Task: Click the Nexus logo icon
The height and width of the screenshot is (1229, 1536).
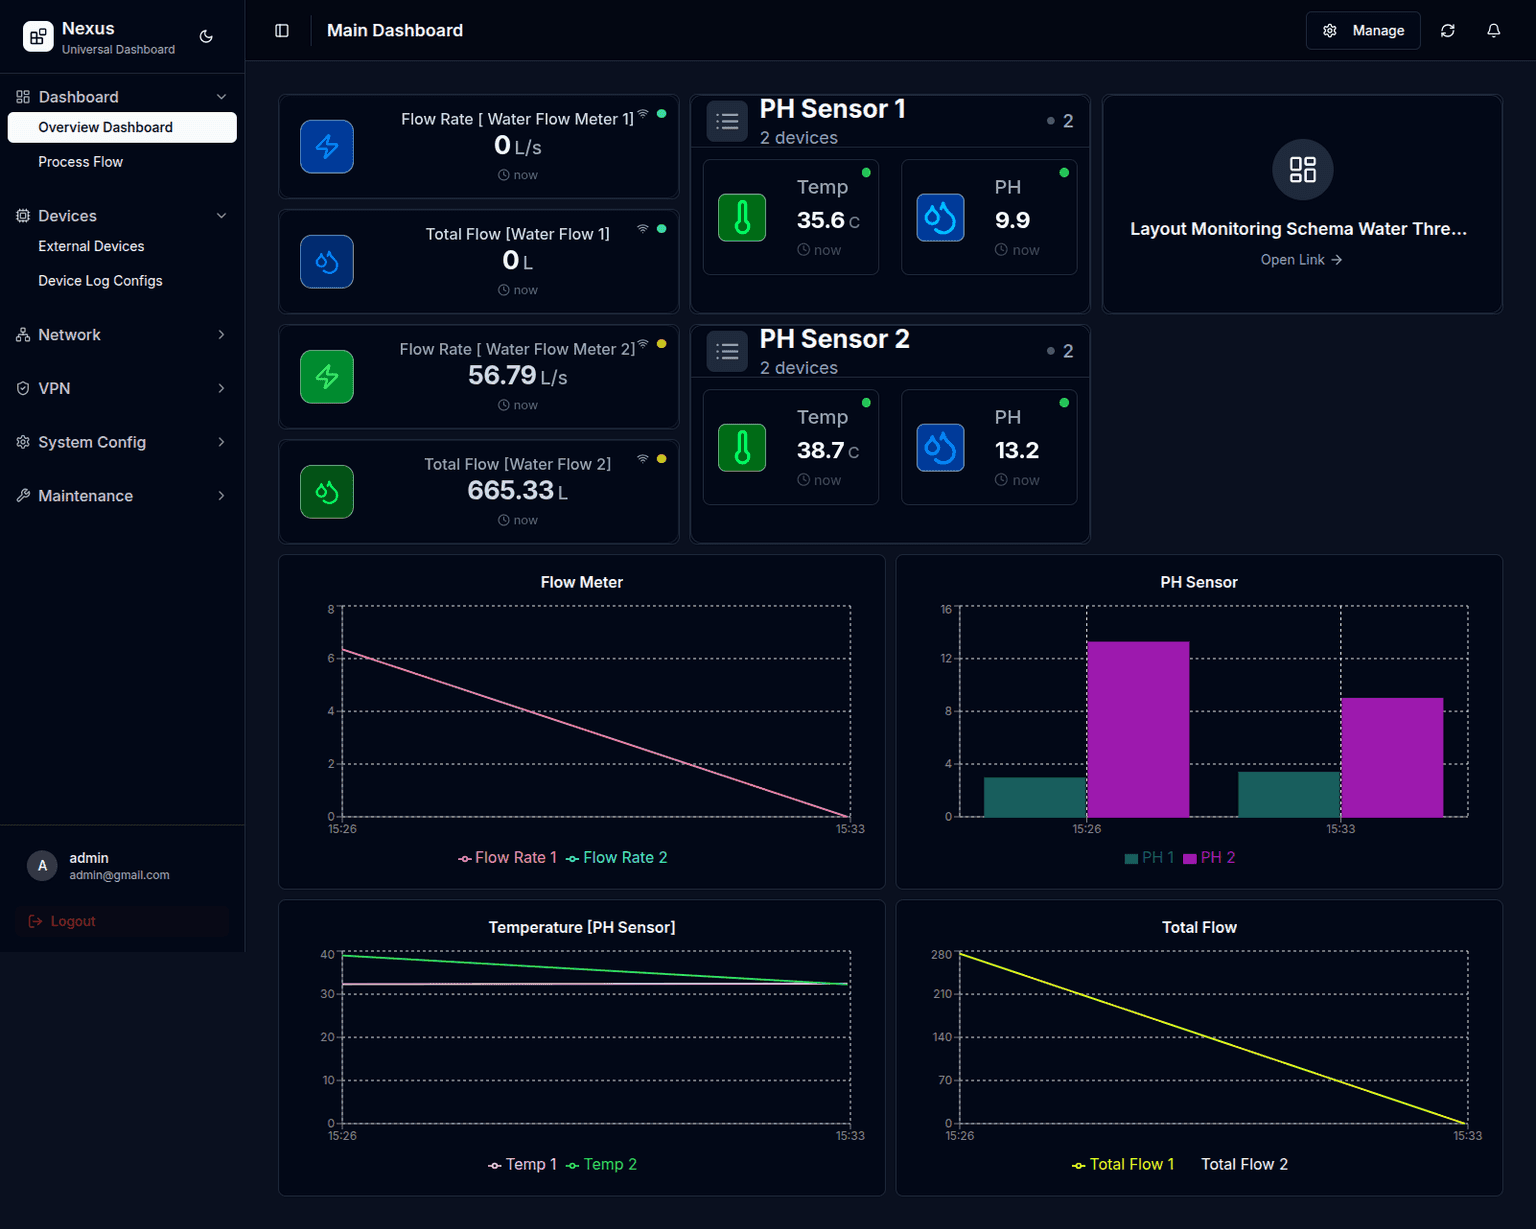Action: 37,36
